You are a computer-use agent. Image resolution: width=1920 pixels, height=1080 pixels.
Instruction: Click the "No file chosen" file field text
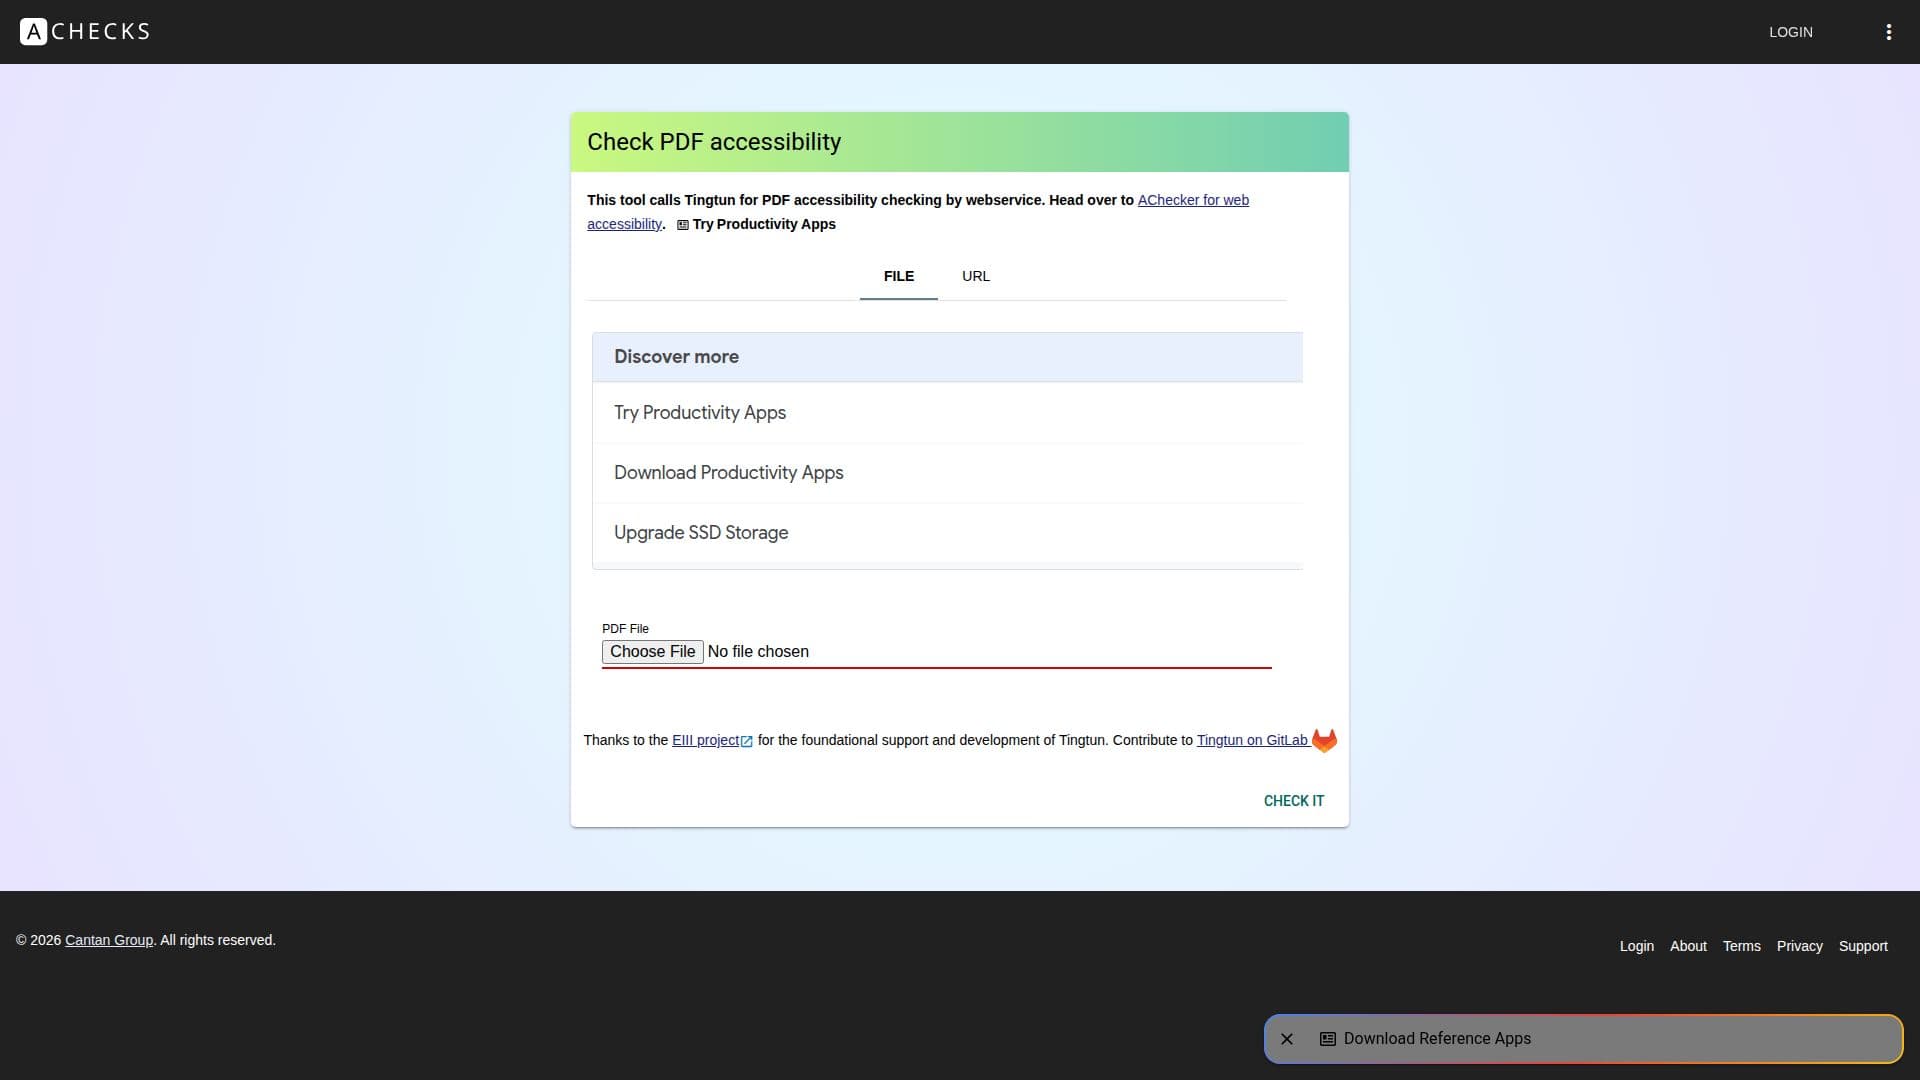(758, 652)
